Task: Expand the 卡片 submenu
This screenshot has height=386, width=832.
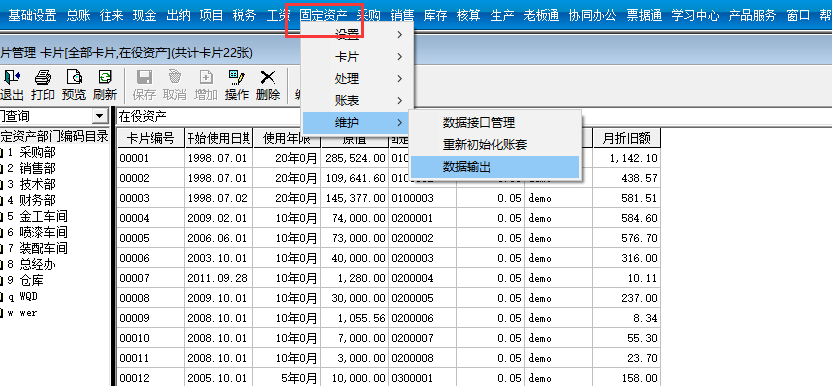Action: (357, 57)
